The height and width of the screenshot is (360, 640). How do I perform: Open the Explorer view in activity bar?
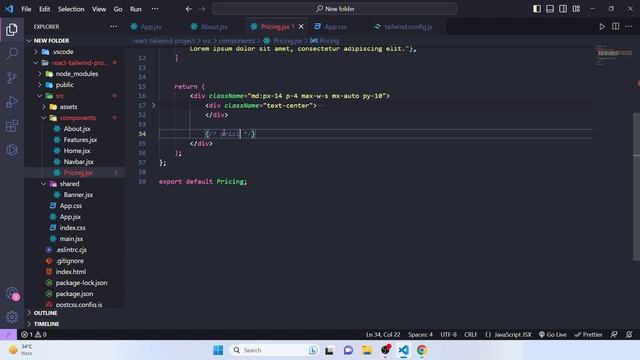coord(12,29)
